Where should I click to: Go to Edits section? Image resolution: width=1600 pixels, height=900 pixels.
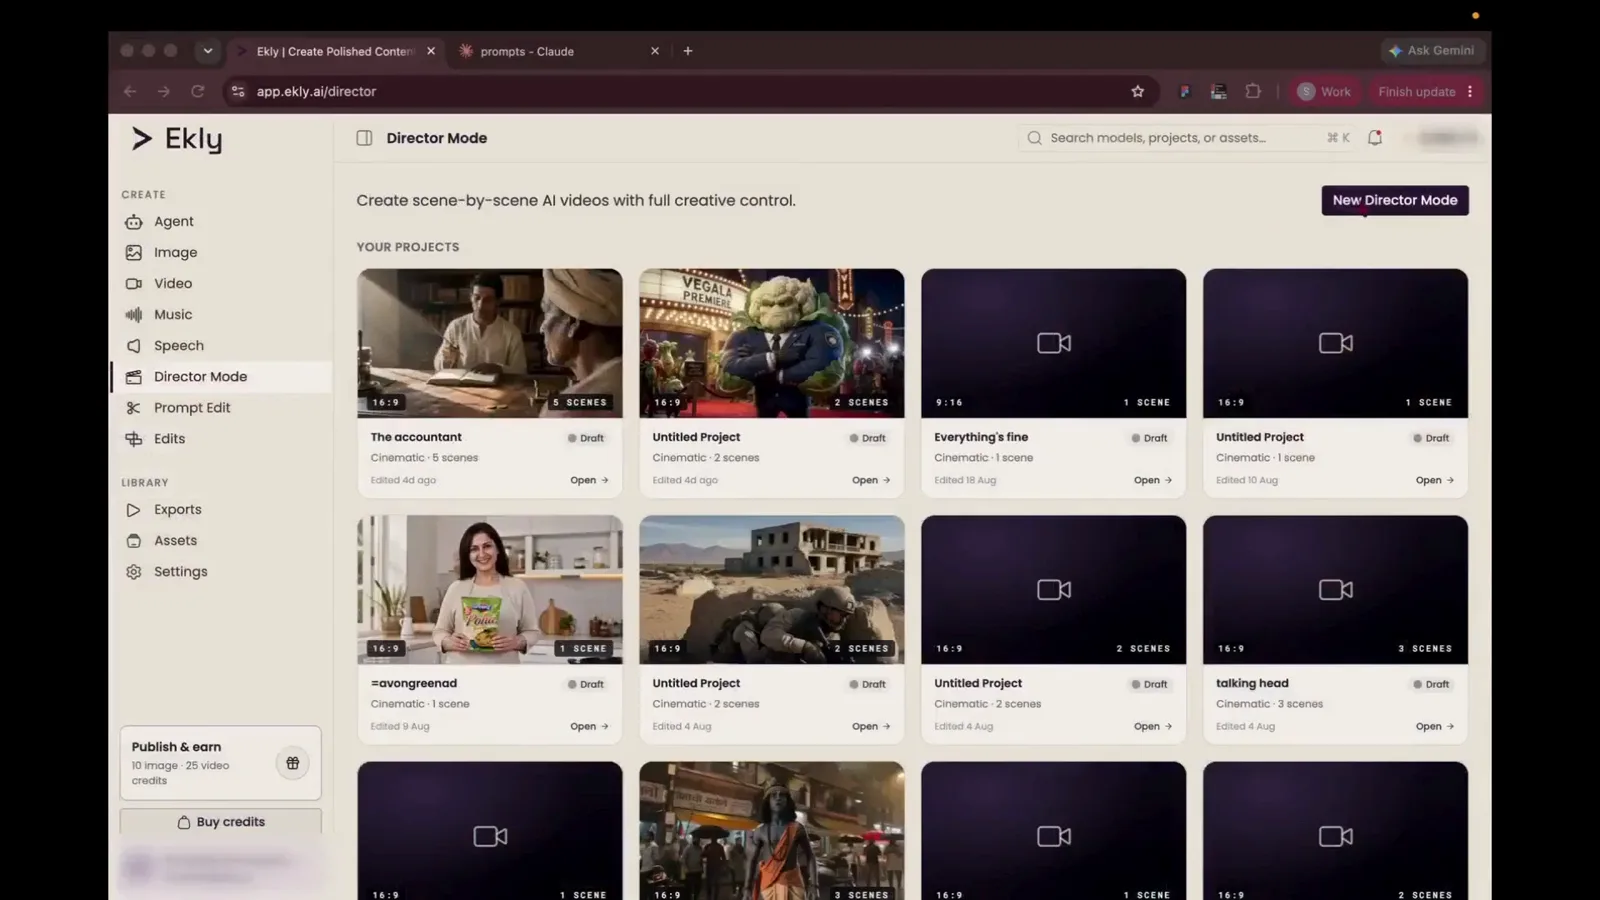[169, 438]
